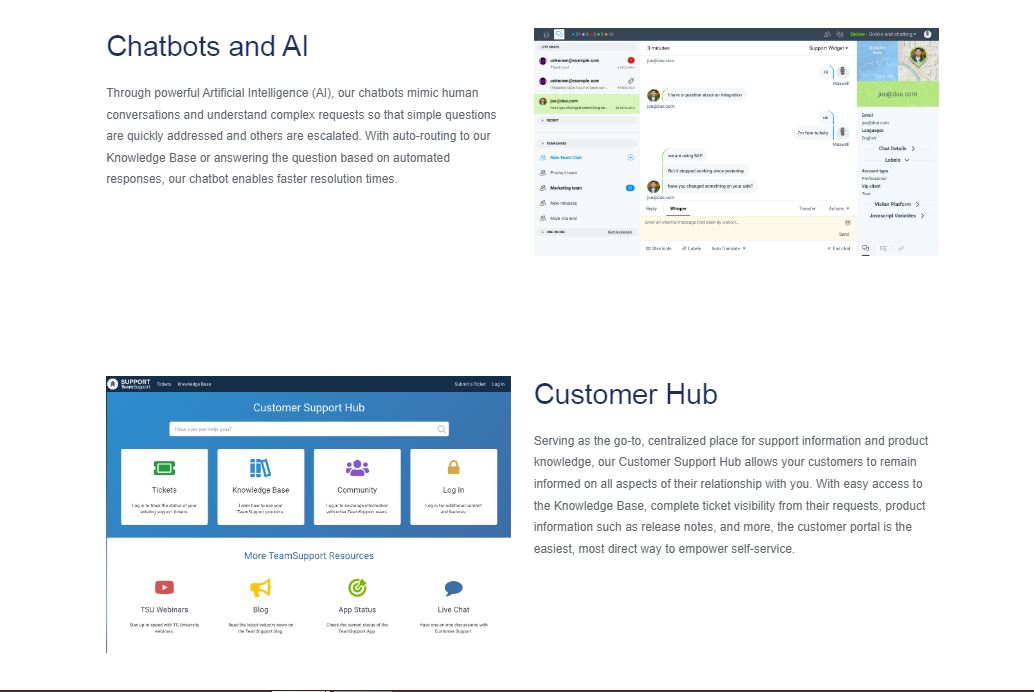This screenshot has height=692, width=1034.
Task: Click the search magnifier in hub search bar
Action: click(x=441, y=429)
